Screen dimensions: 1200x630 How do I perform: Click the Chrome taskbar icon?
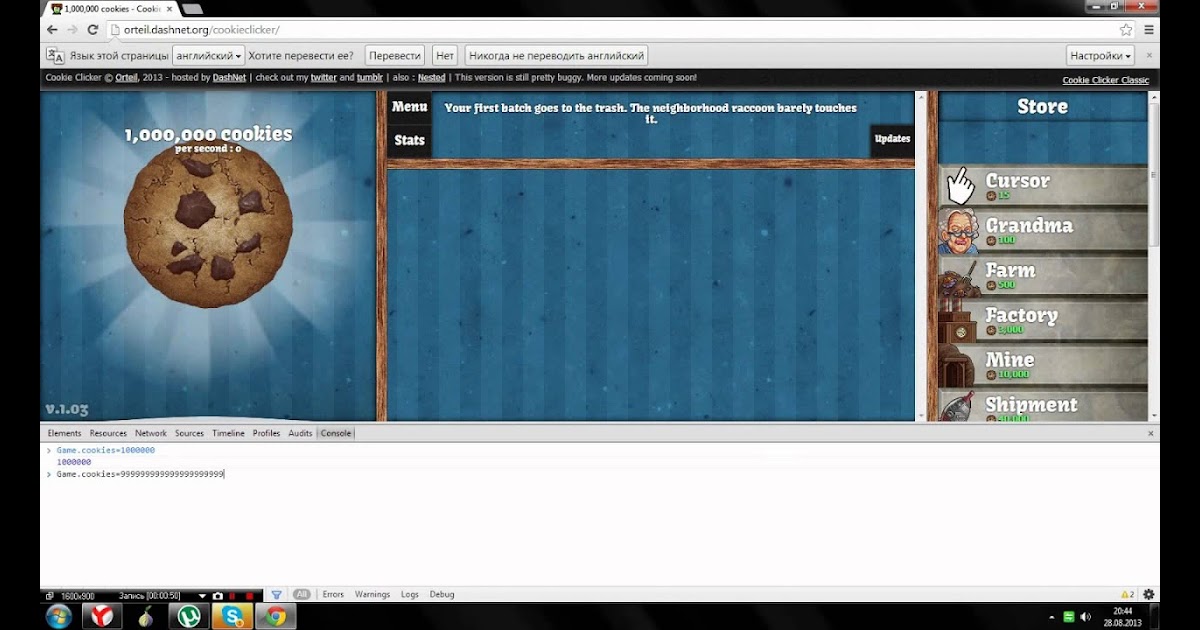pyautogui.click(x=276, y=616)
